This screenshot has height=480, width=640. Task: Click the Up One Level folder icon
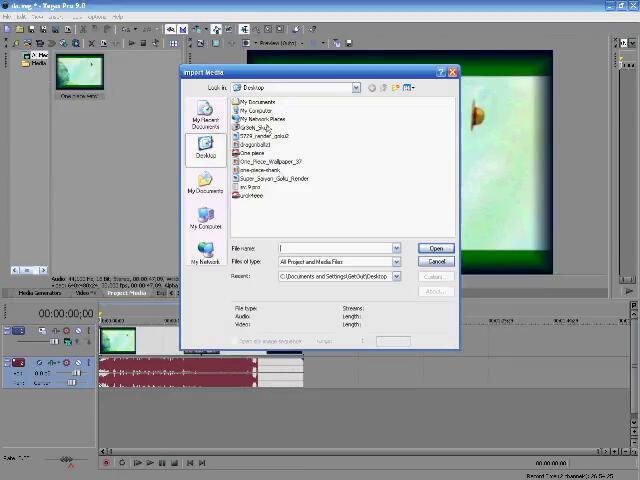click(384, 88)
